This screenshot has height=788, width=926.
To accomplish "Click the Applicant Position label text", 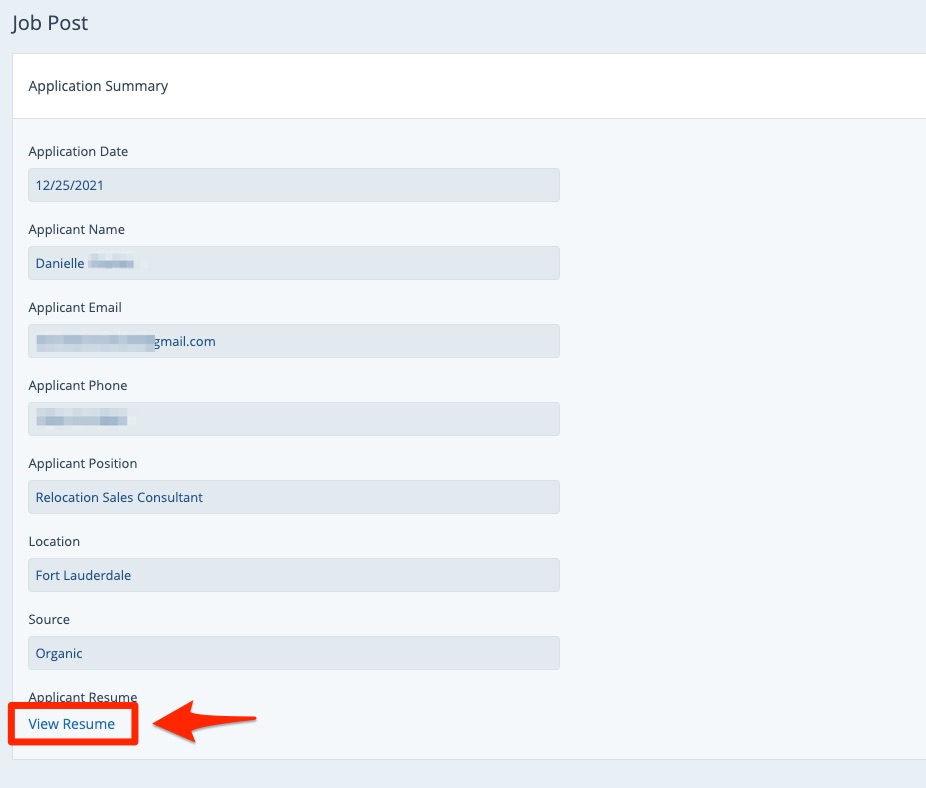I will point(83,464).
